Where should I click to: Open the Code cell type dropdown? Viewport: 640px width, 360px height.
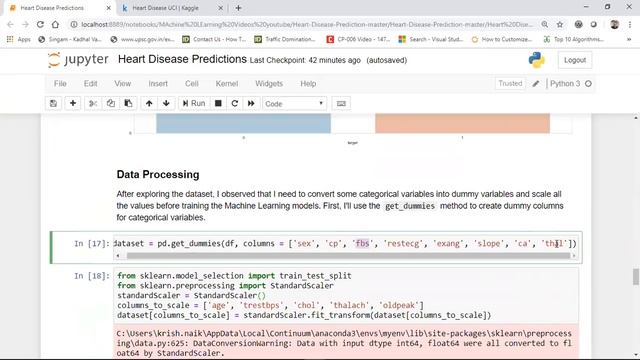click(x=294, y=104)
